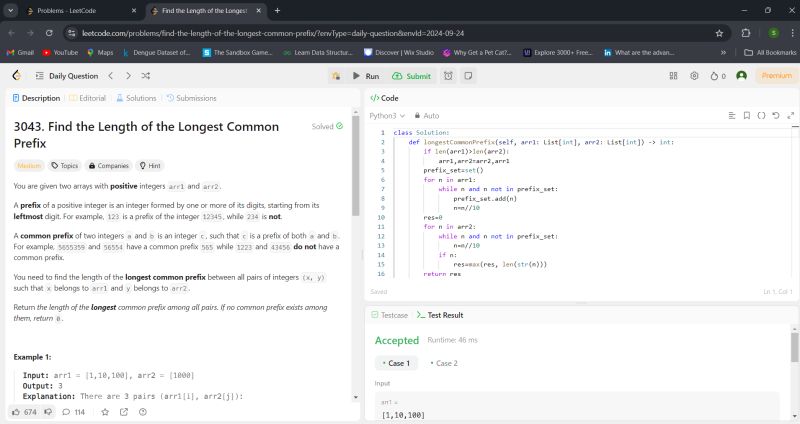Open a new browser tab
Image resolution: width=800 pixels, height=424 pixels.
(x=277, y=10)
